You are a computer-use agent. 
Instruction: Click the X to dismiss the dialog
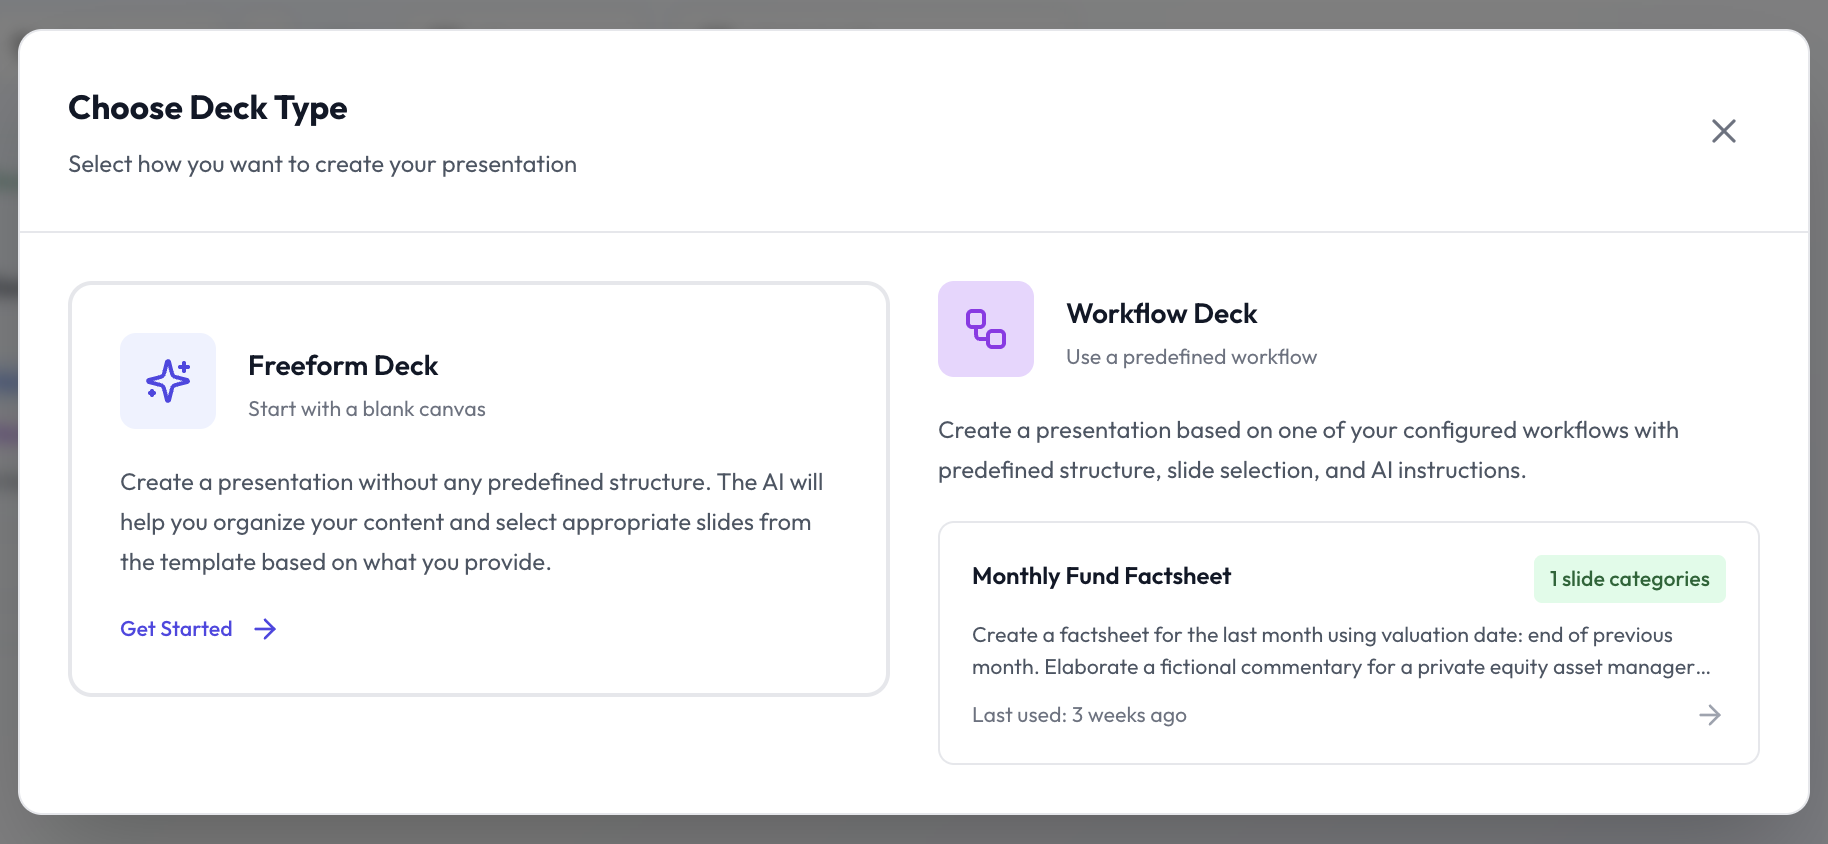1723,131
